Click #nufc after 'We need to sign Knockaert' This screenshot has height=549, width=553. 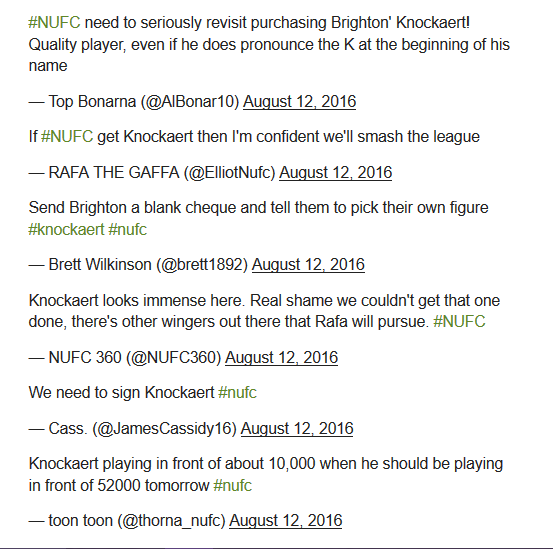coord(237,393)
